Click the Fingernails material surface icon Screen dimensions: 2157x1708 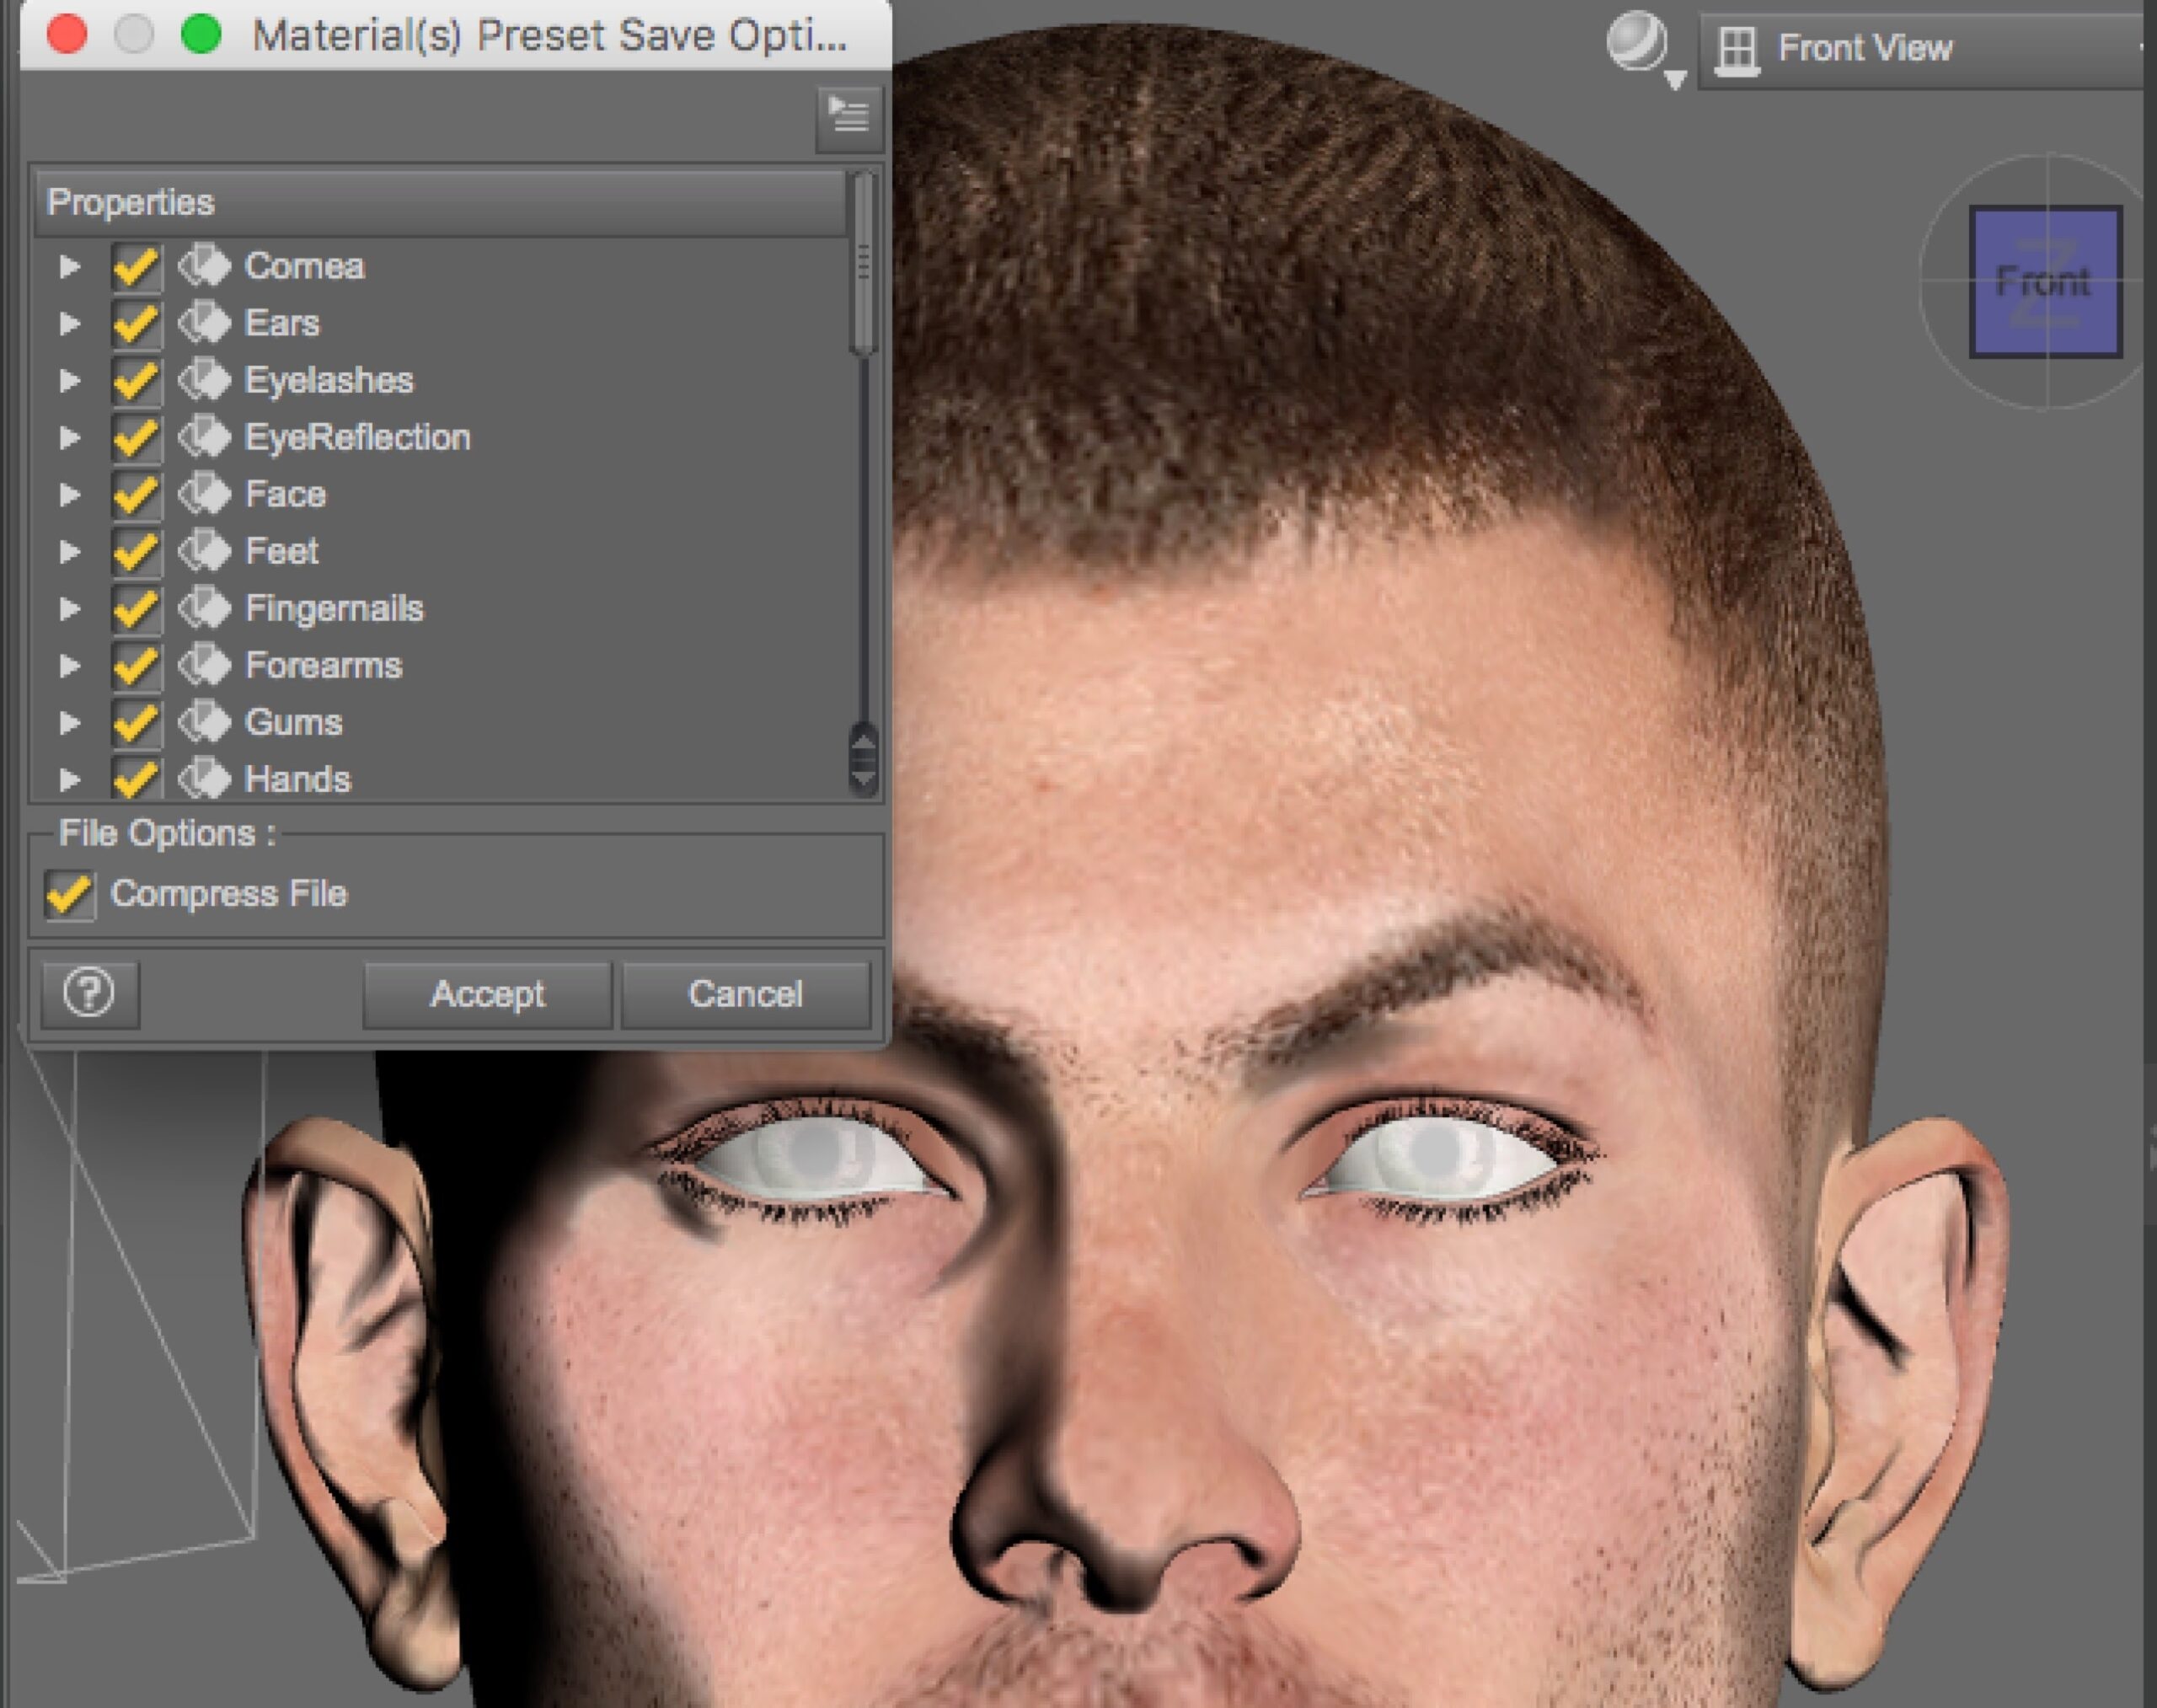tap(205, 608)
